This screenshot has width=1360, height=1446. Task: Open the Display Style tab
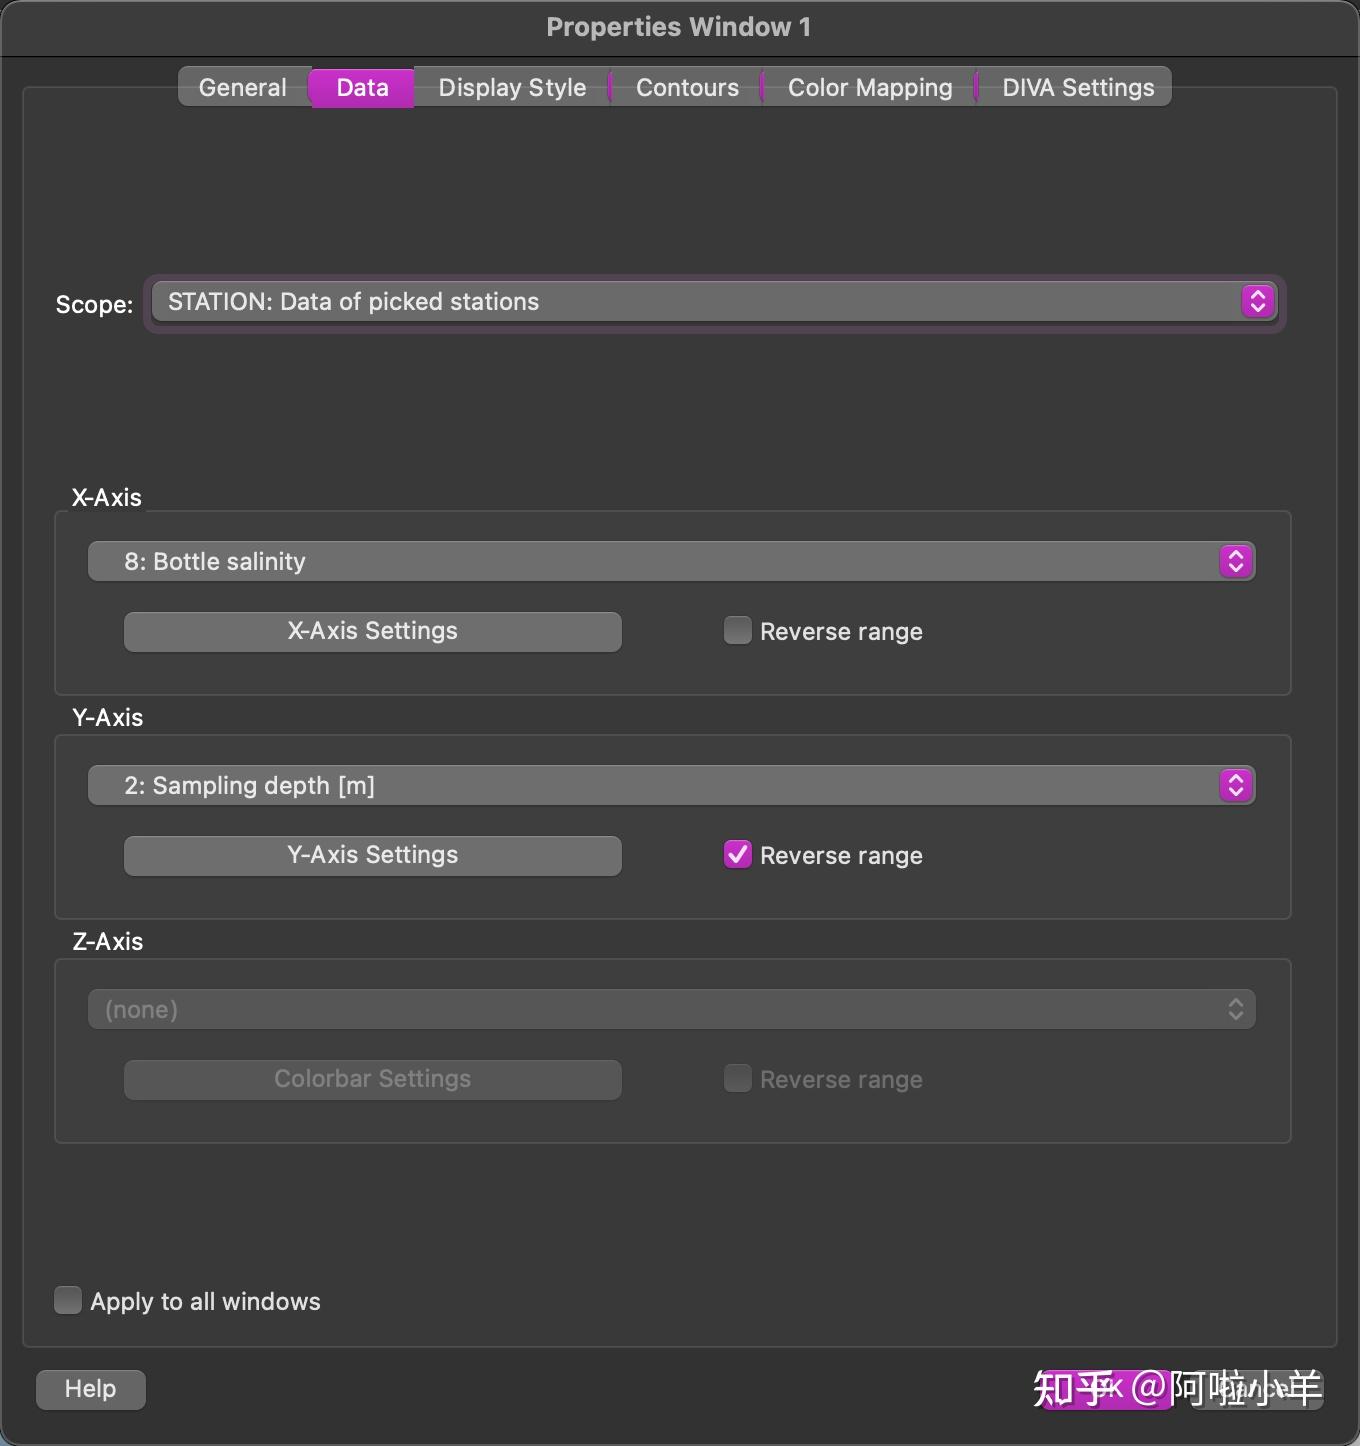coord(512,88)
